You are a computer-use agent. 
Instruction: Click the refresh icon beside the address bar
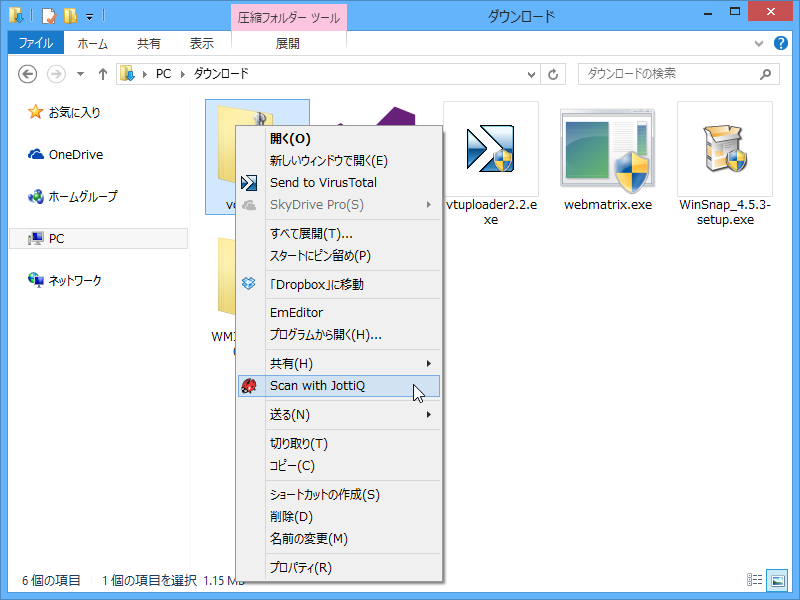(x=554, y=74)
